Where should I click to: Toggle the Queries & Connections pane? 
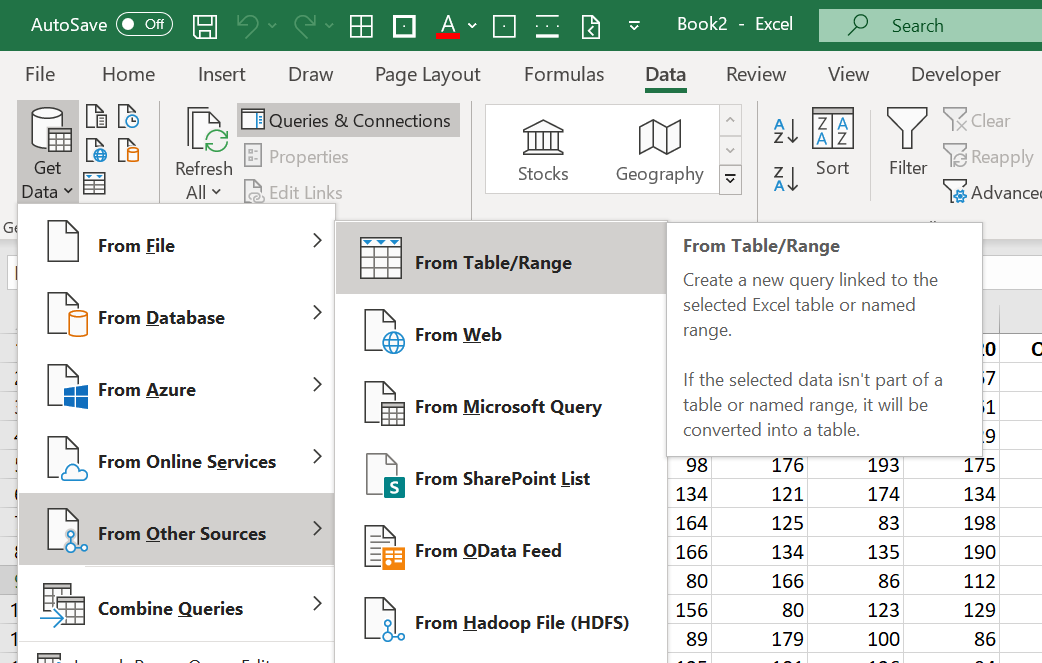348,121
